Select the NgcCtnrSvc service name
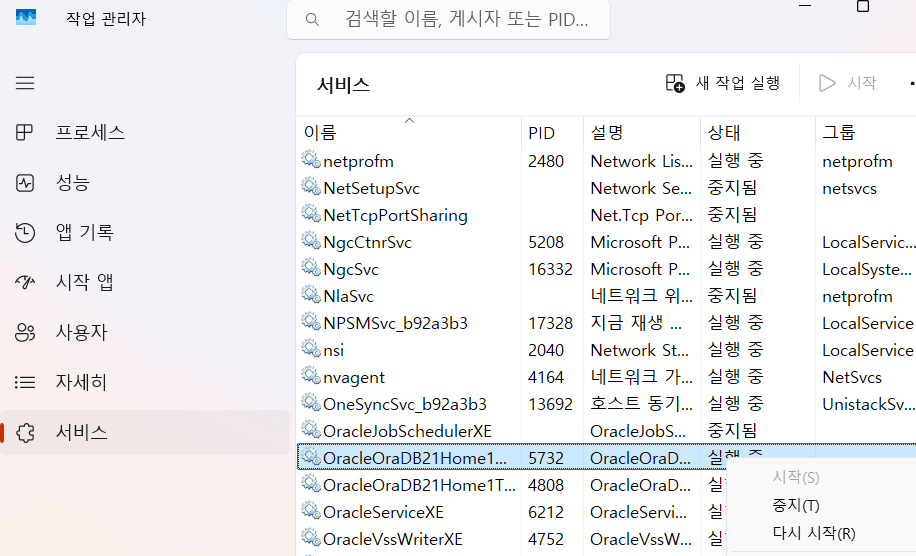This screenshot has height=556, width=916. (367, 242)
